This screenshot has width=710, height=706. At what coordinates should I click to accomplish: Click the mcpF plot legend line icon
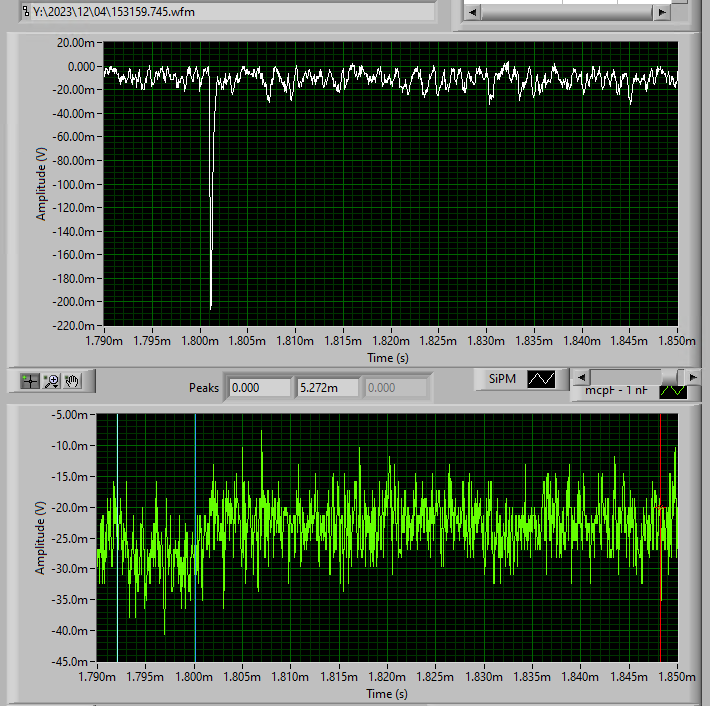click(x=673, y=392)
